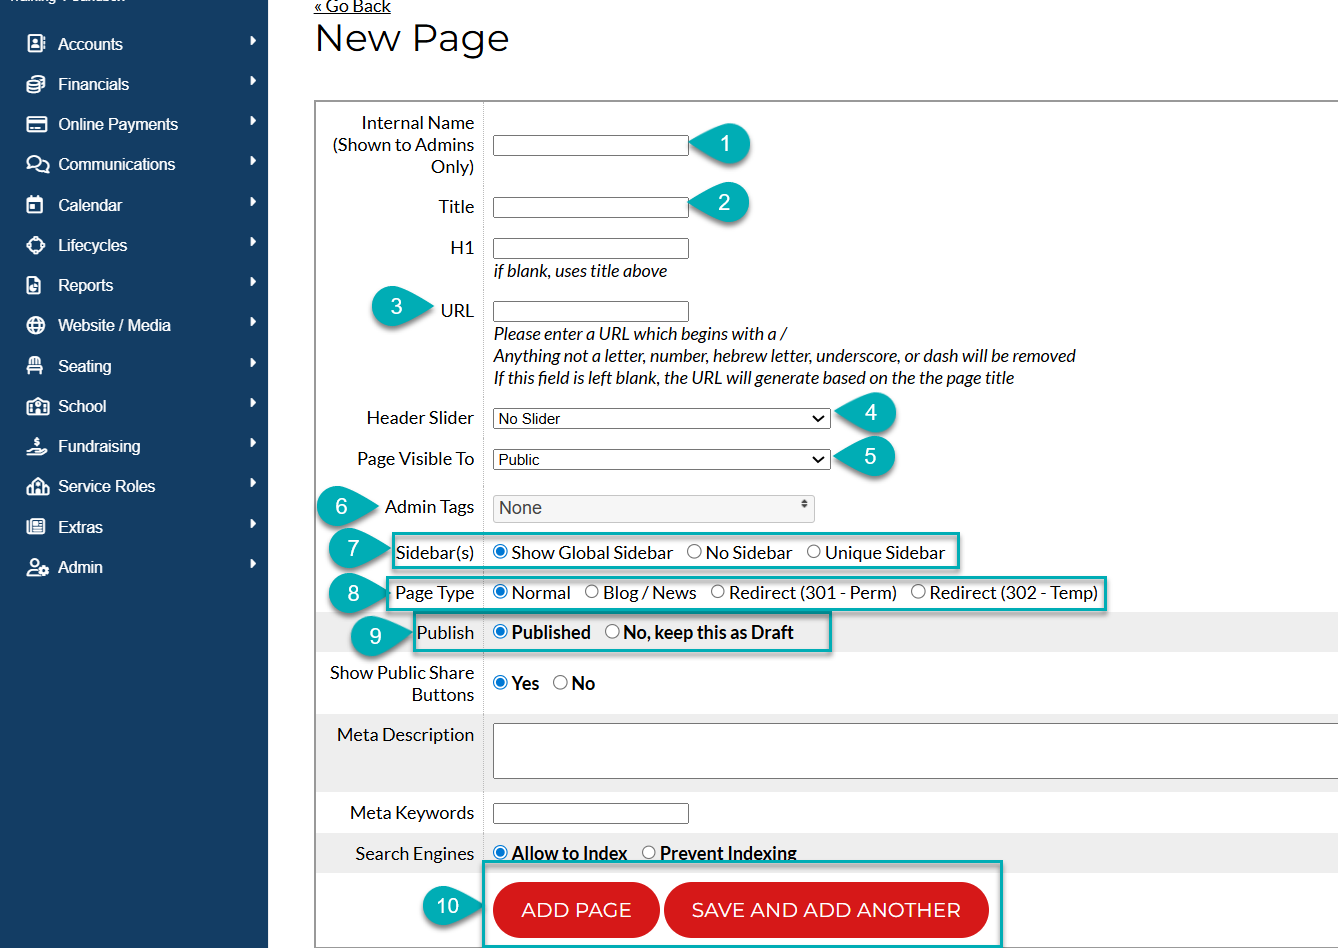
Task: Open the Admin Tags selector
Action: click(x=653, y=508)
